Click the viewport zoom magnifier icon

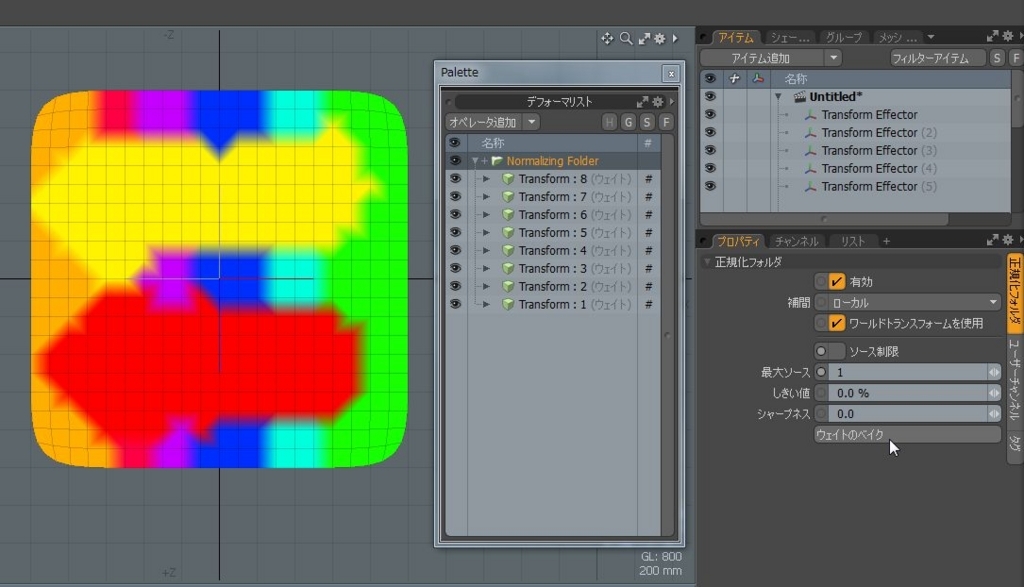point(626,39)
